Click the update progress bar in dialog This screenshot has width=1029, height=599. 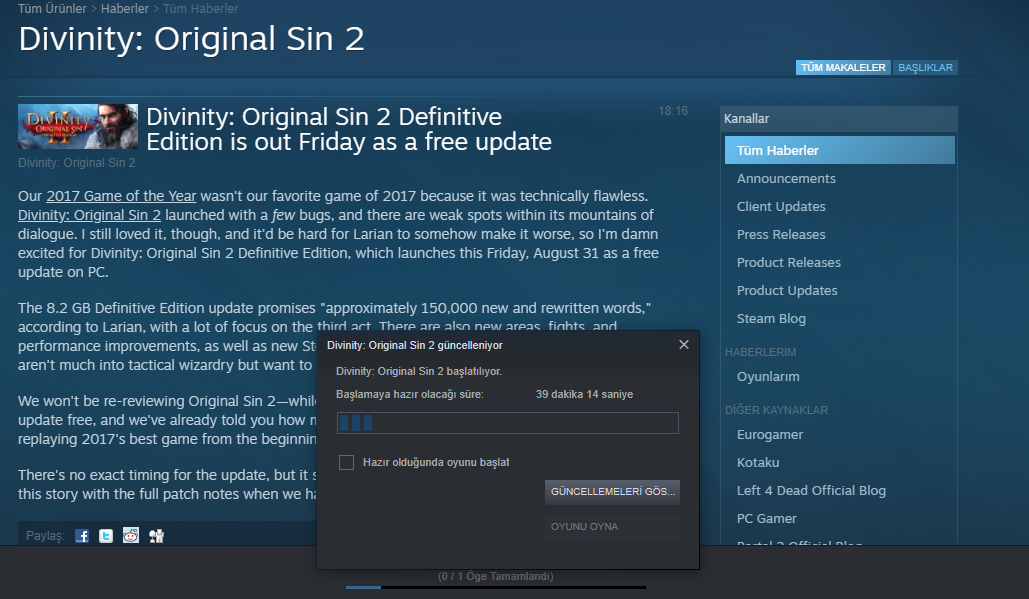tap(507, 423)
